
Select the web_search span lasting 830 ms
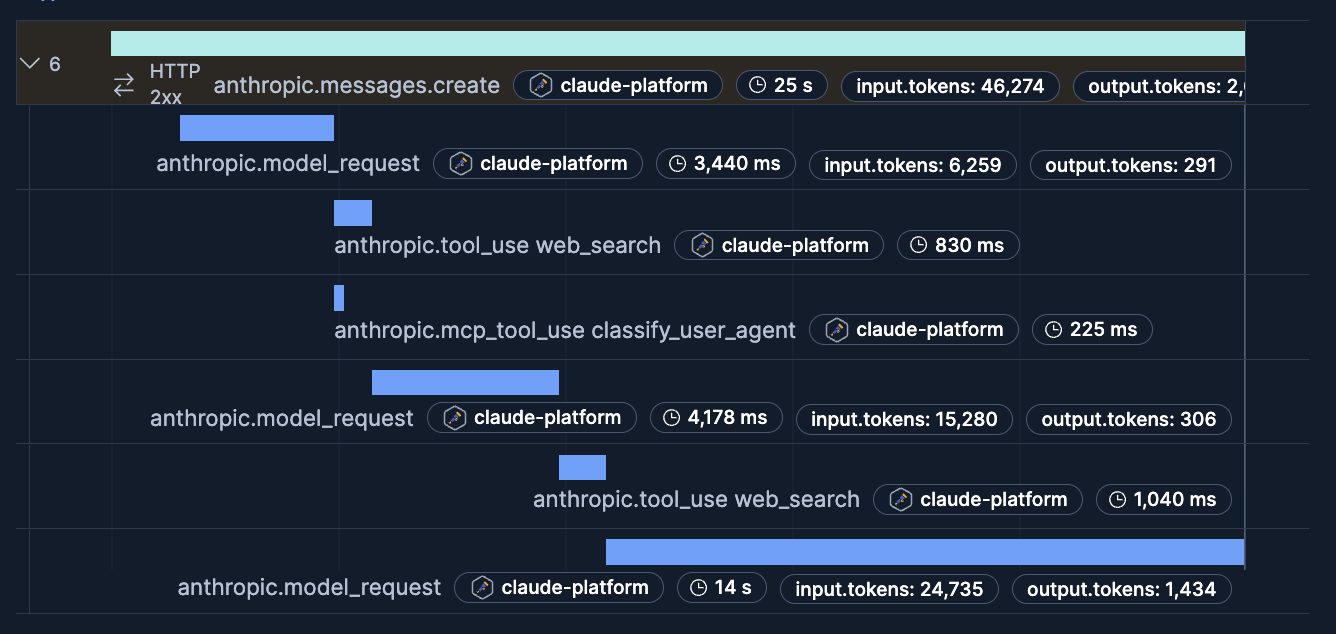497,245
